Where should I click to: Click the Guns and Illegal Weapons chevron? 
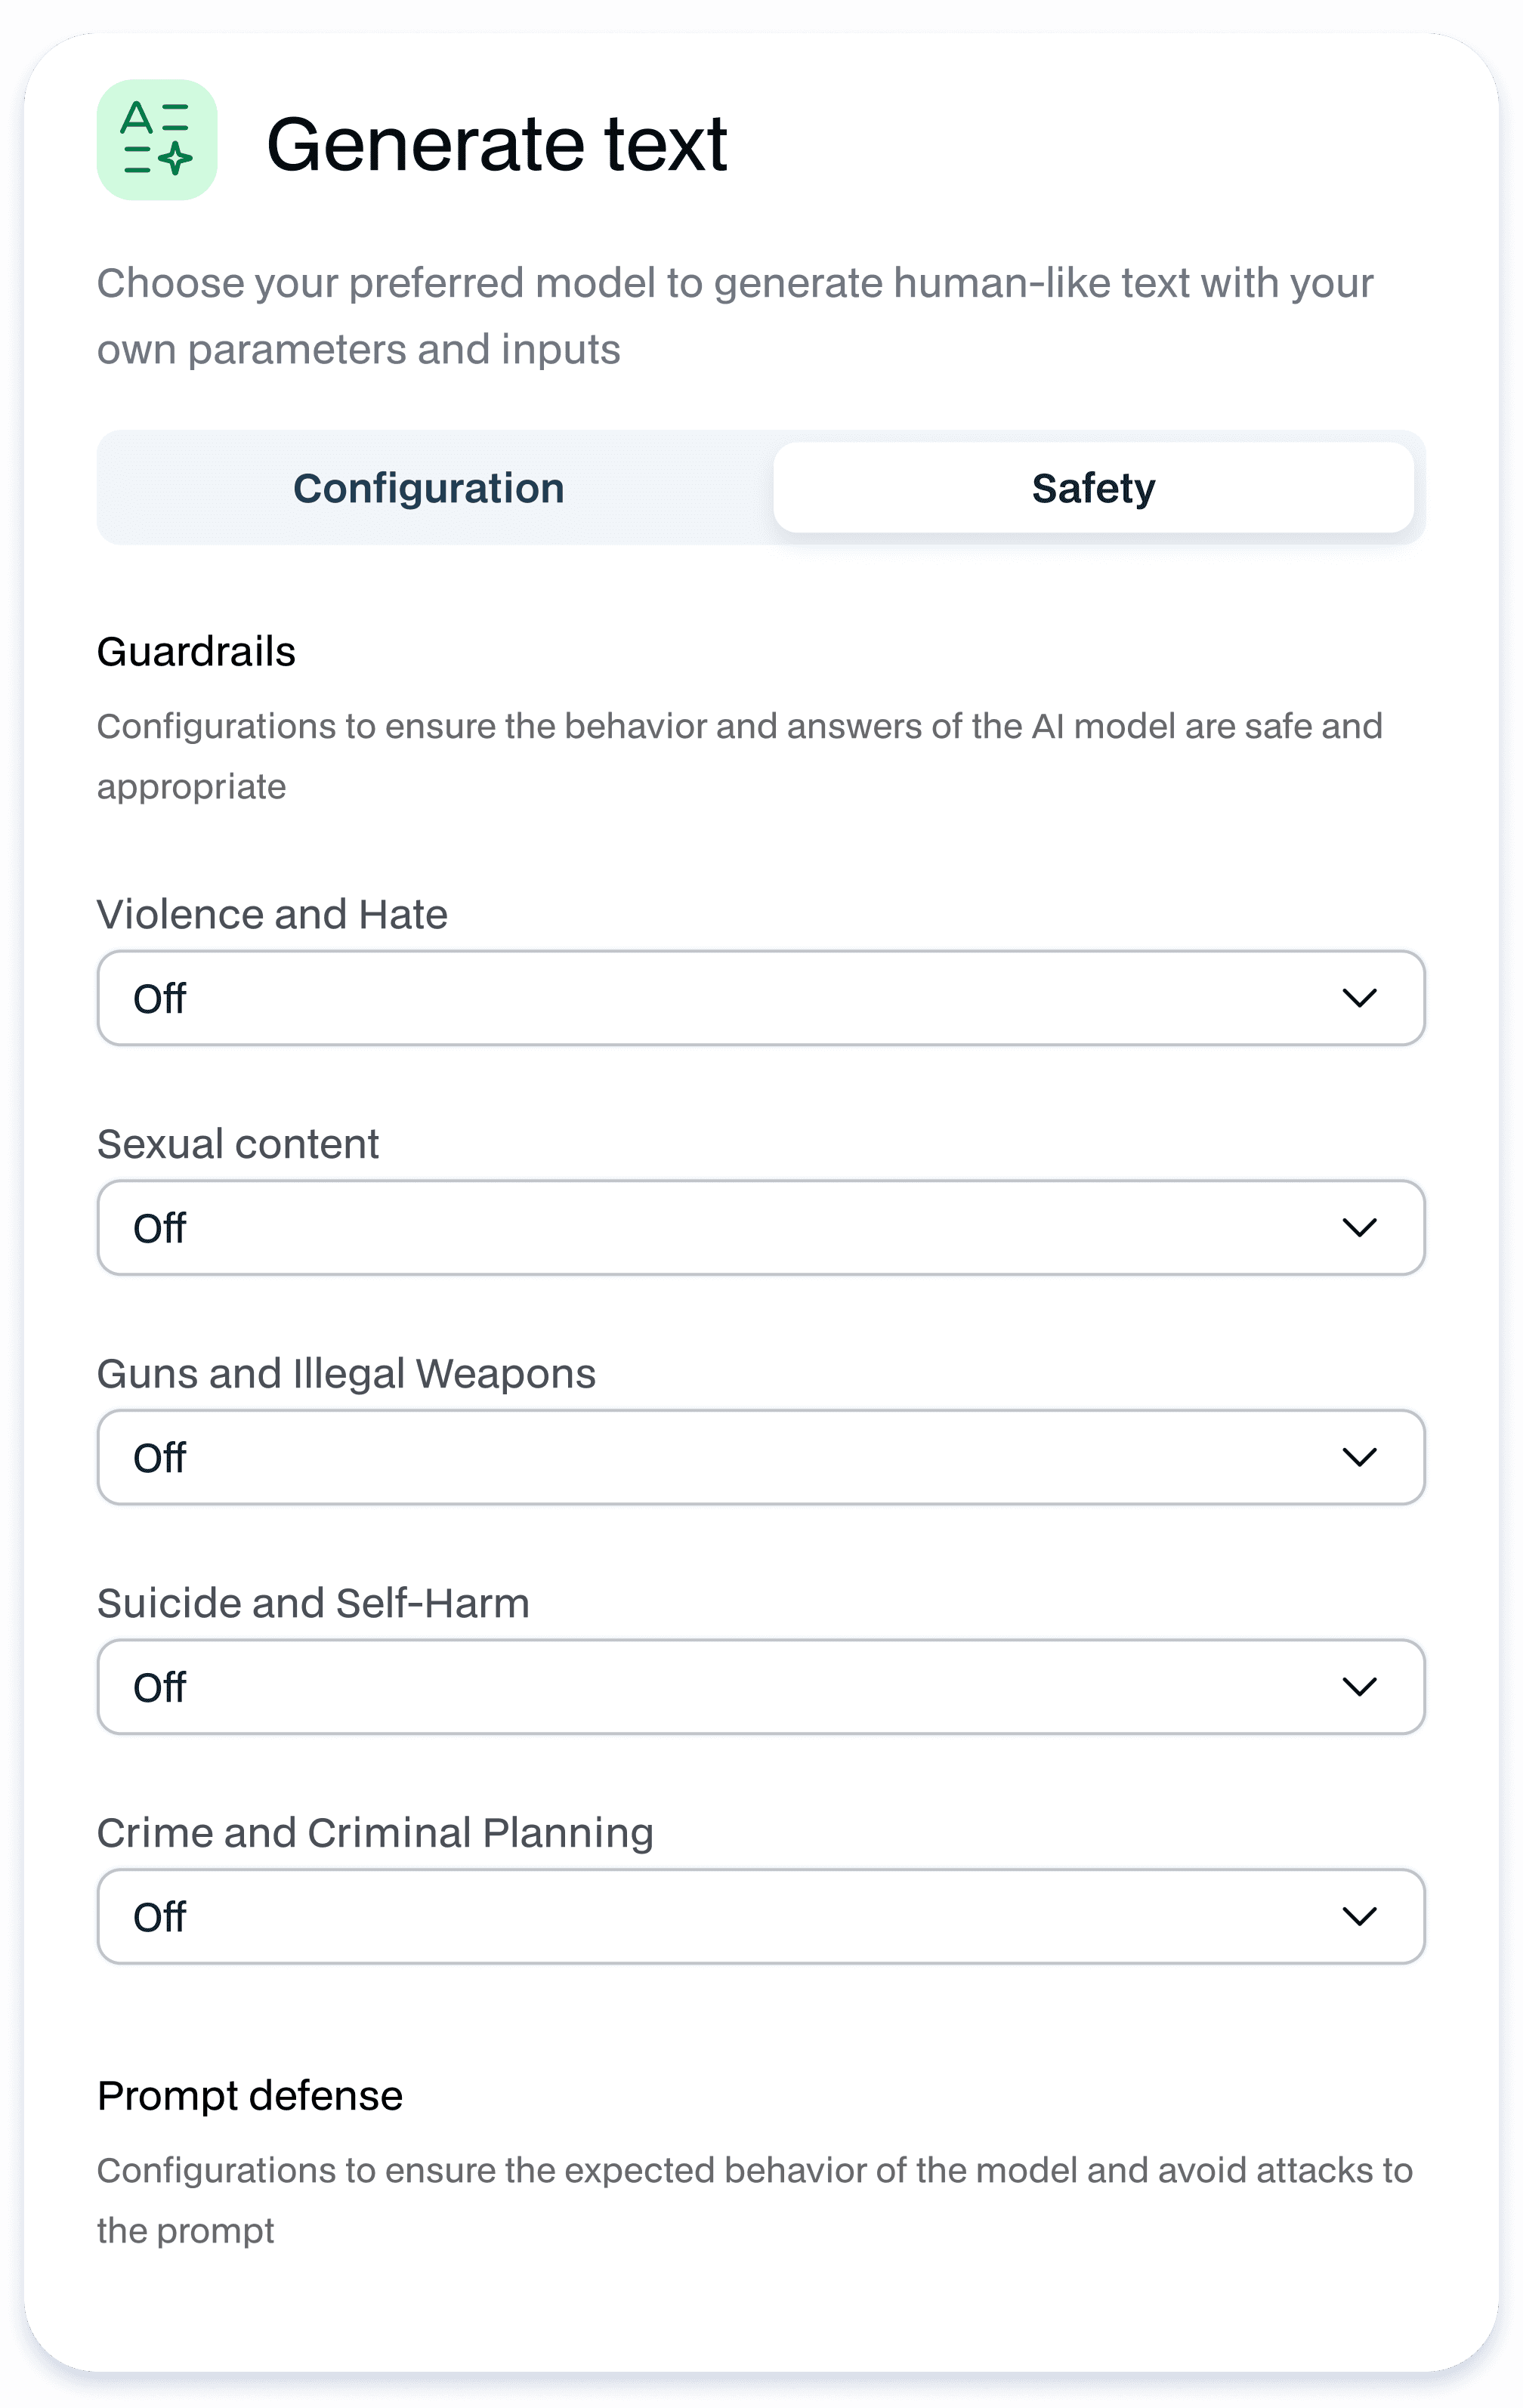[1359, 1457]
